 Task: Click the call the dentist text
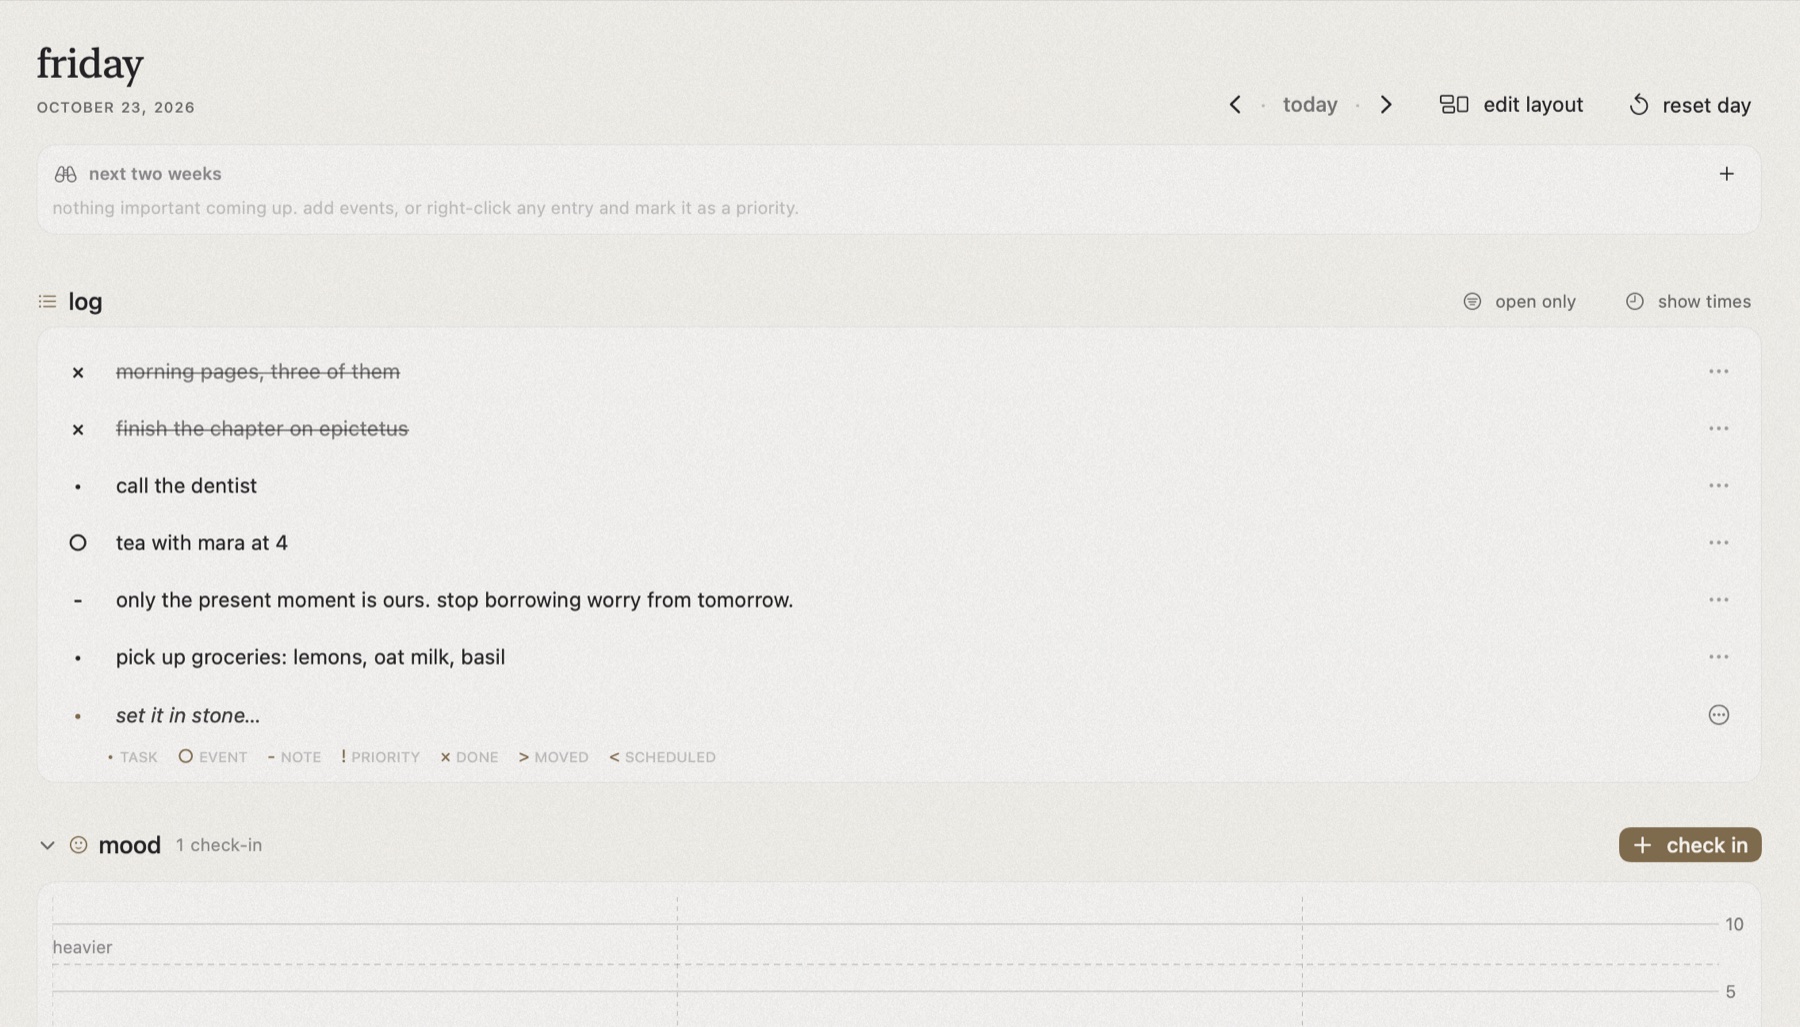(x=186, y=486)
